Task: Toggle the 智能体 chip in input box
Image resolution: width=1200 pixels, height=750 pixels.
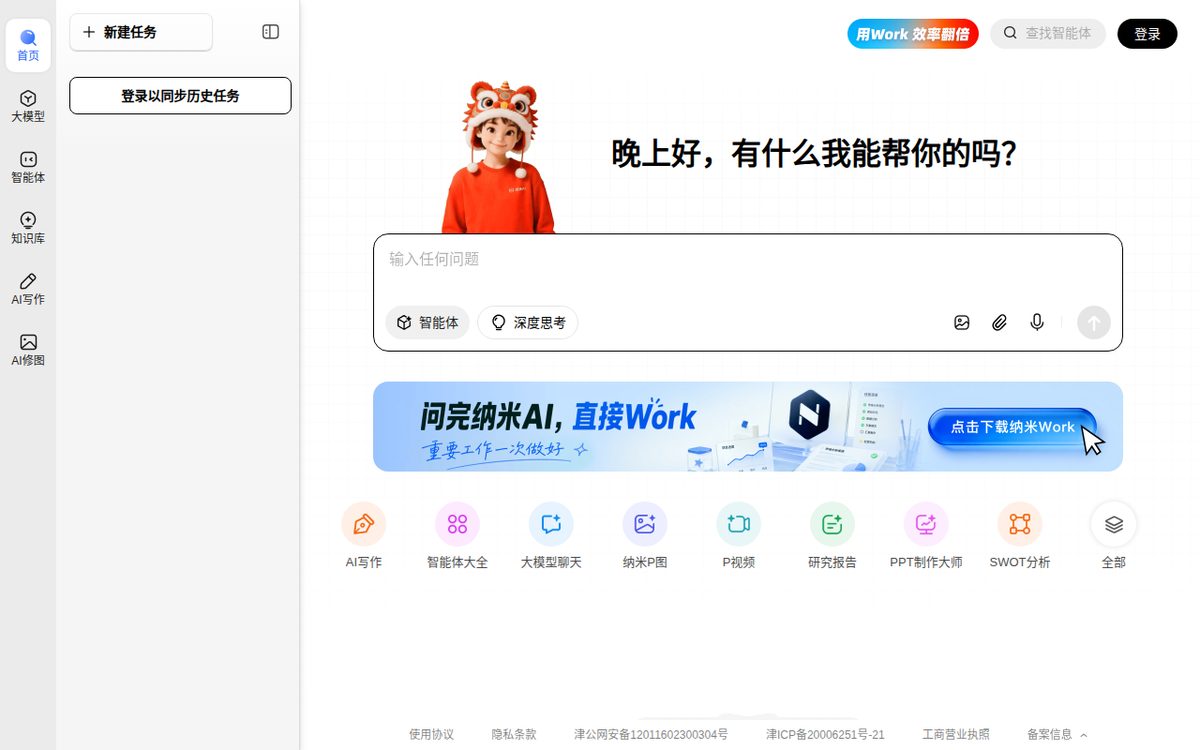Action: 427,323
